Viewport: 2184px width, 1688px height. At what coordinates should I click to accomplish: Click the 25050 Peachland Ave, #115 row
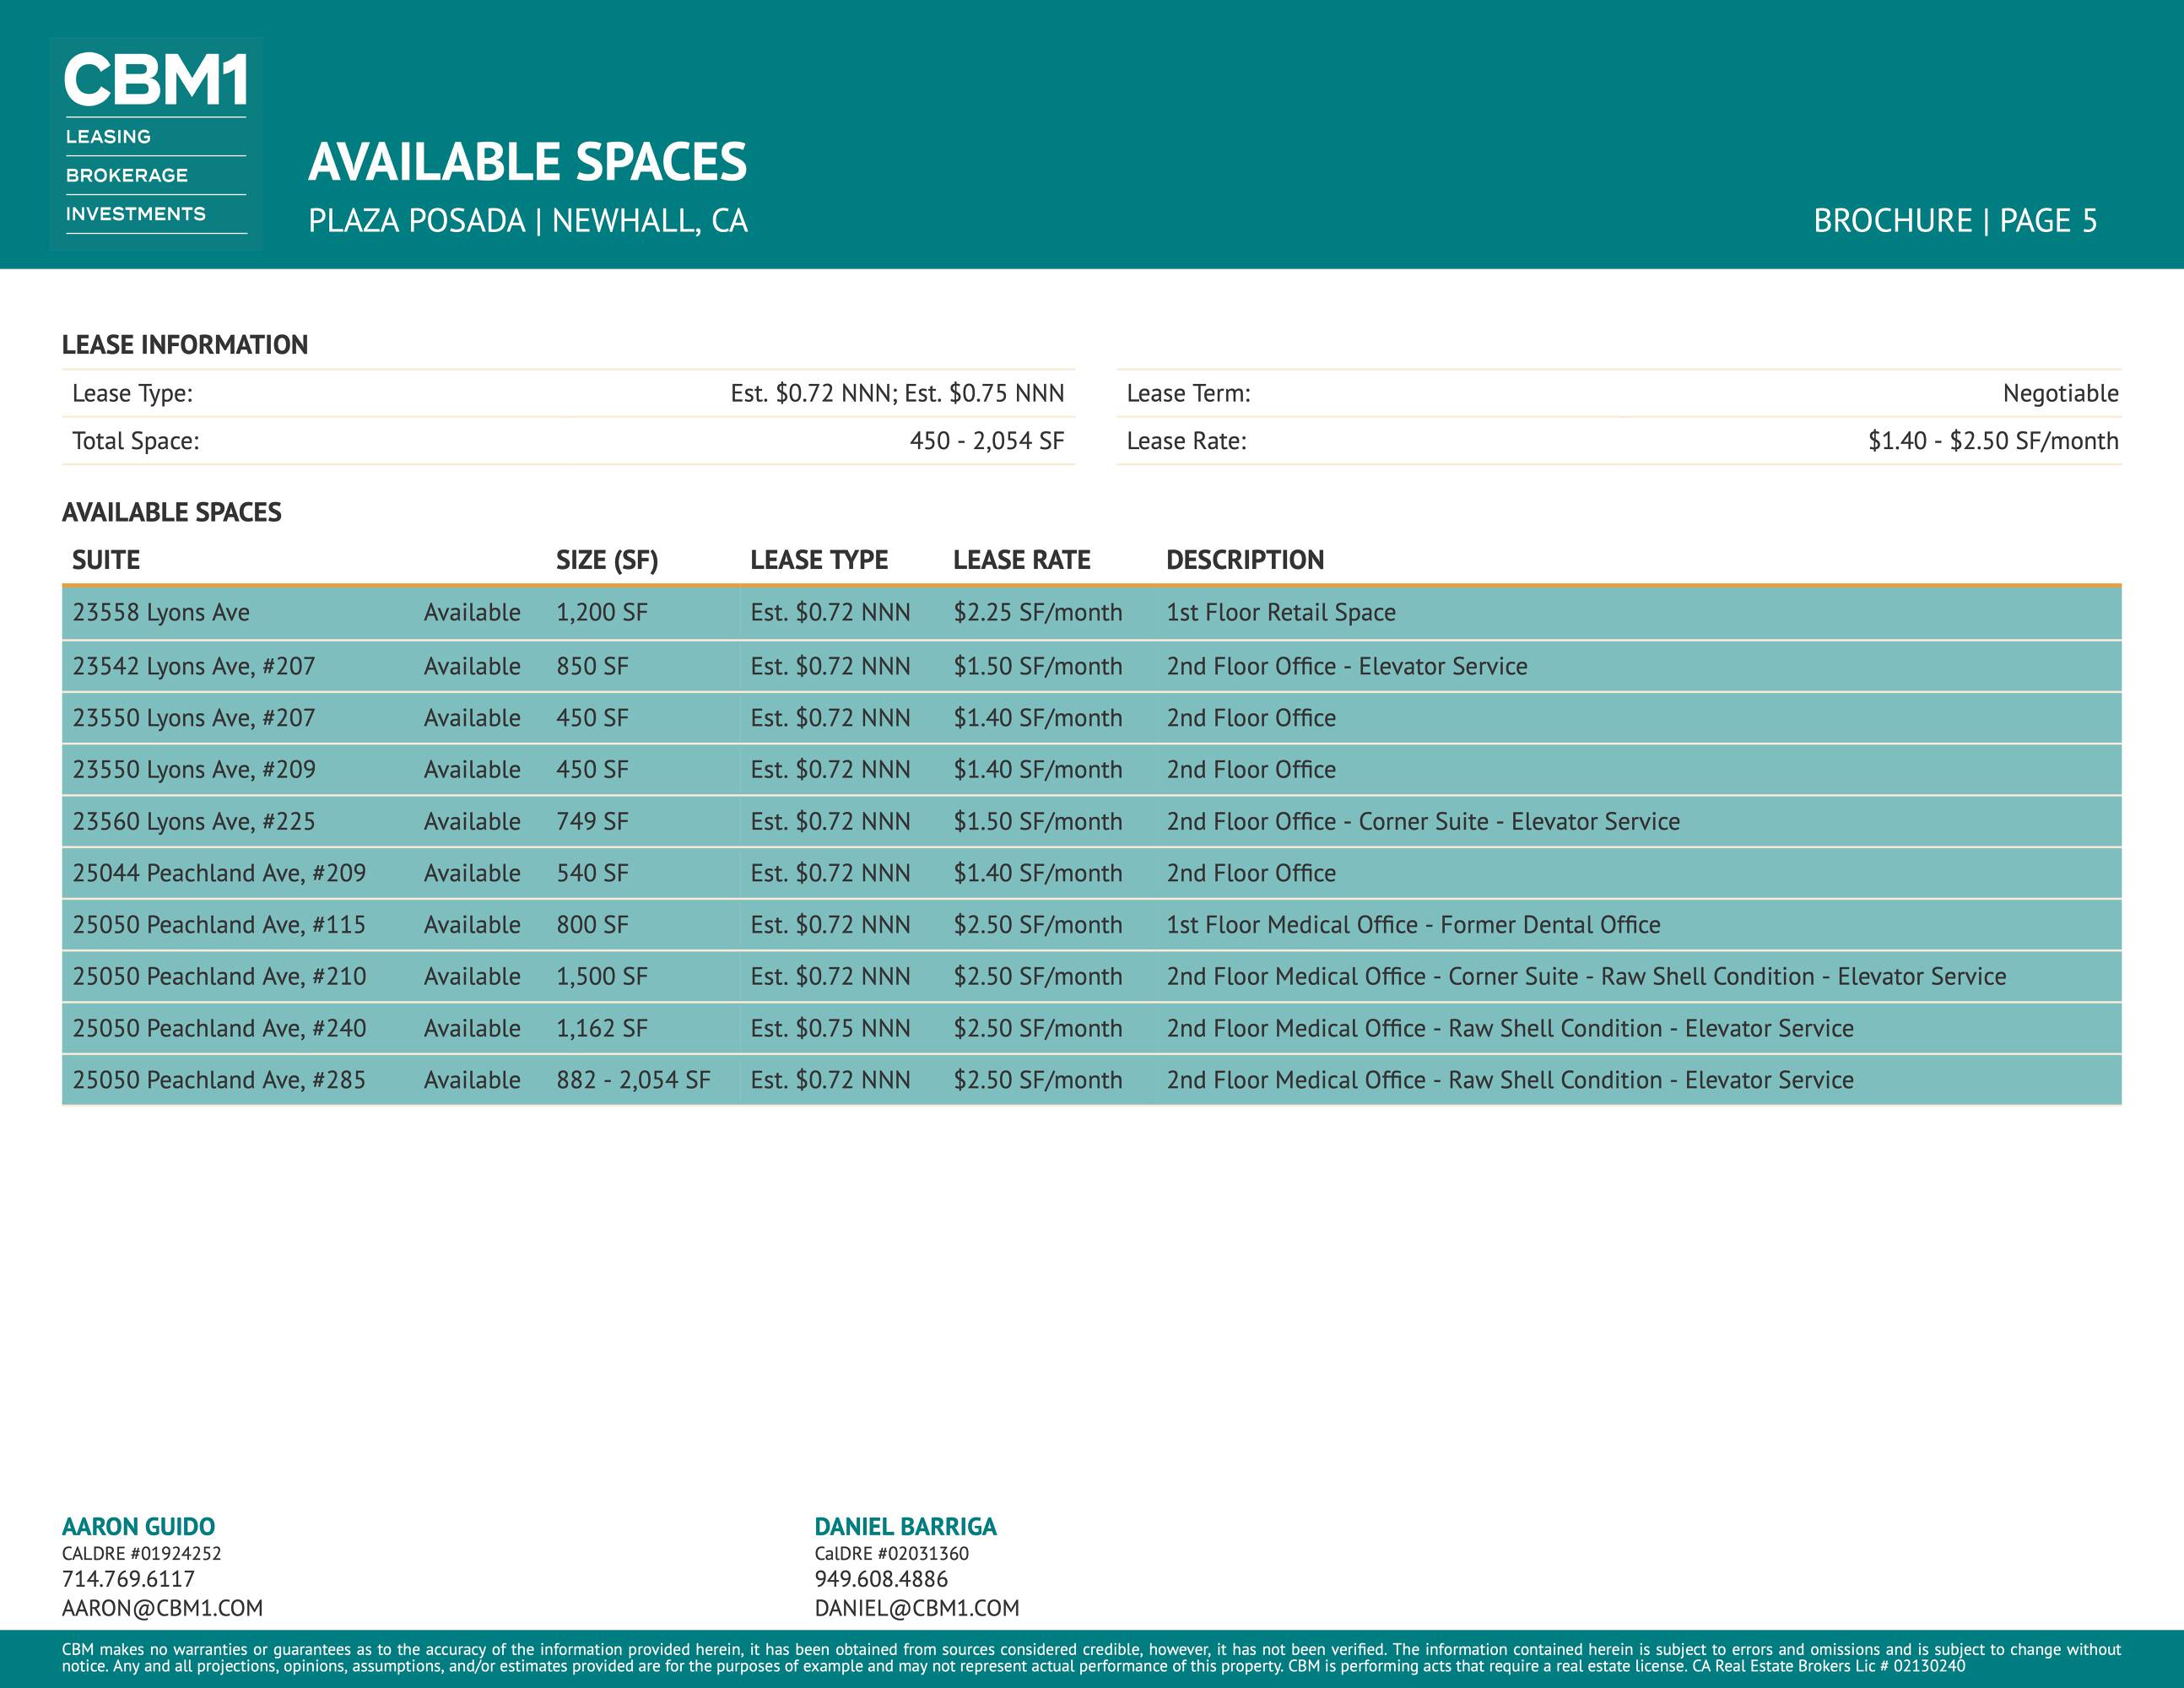click(218, 925)
